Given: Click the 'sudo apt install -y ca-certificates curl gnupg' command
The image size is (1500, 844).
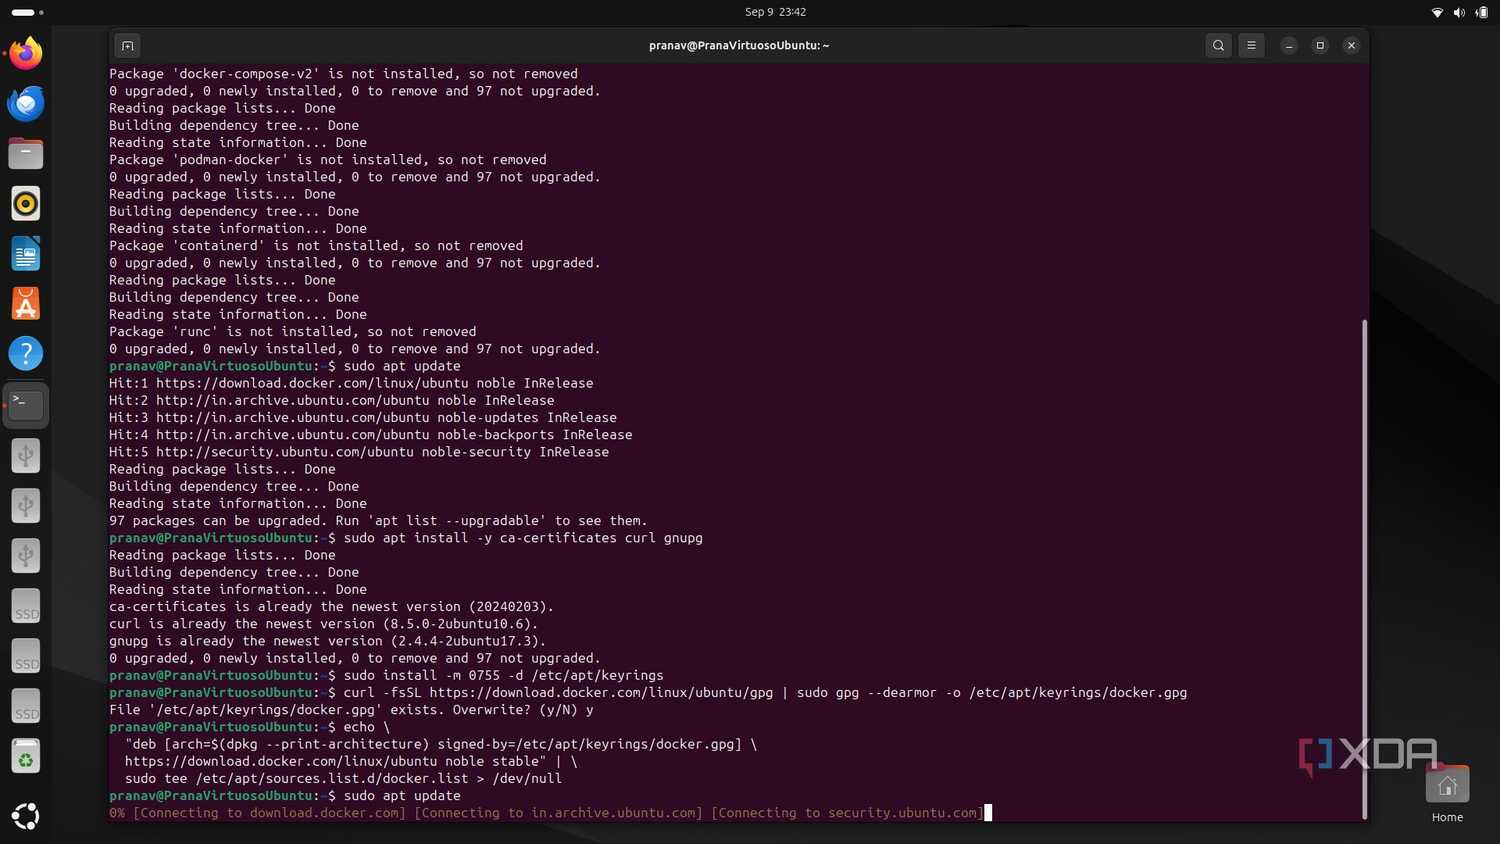Looking at the screenshot, I should [523, 538].
